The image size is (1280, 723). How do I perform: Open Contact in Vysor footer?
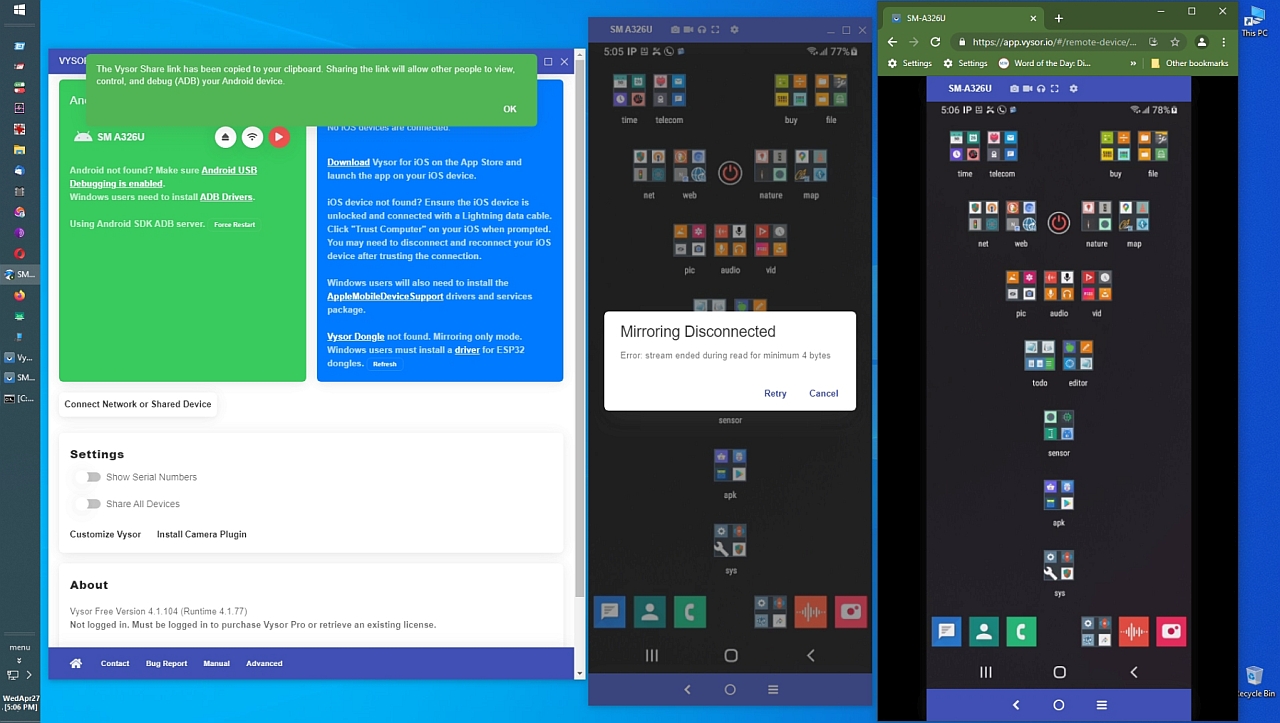(x=115, y=663)
